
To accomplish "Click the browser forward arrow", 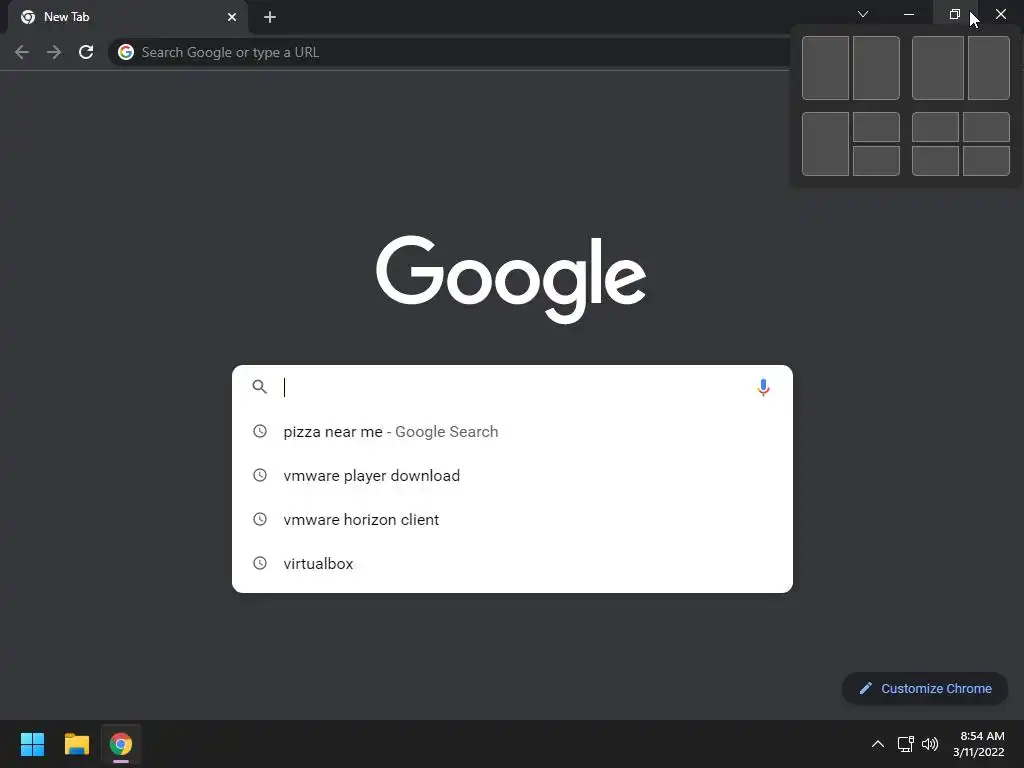I will [54, 52].
